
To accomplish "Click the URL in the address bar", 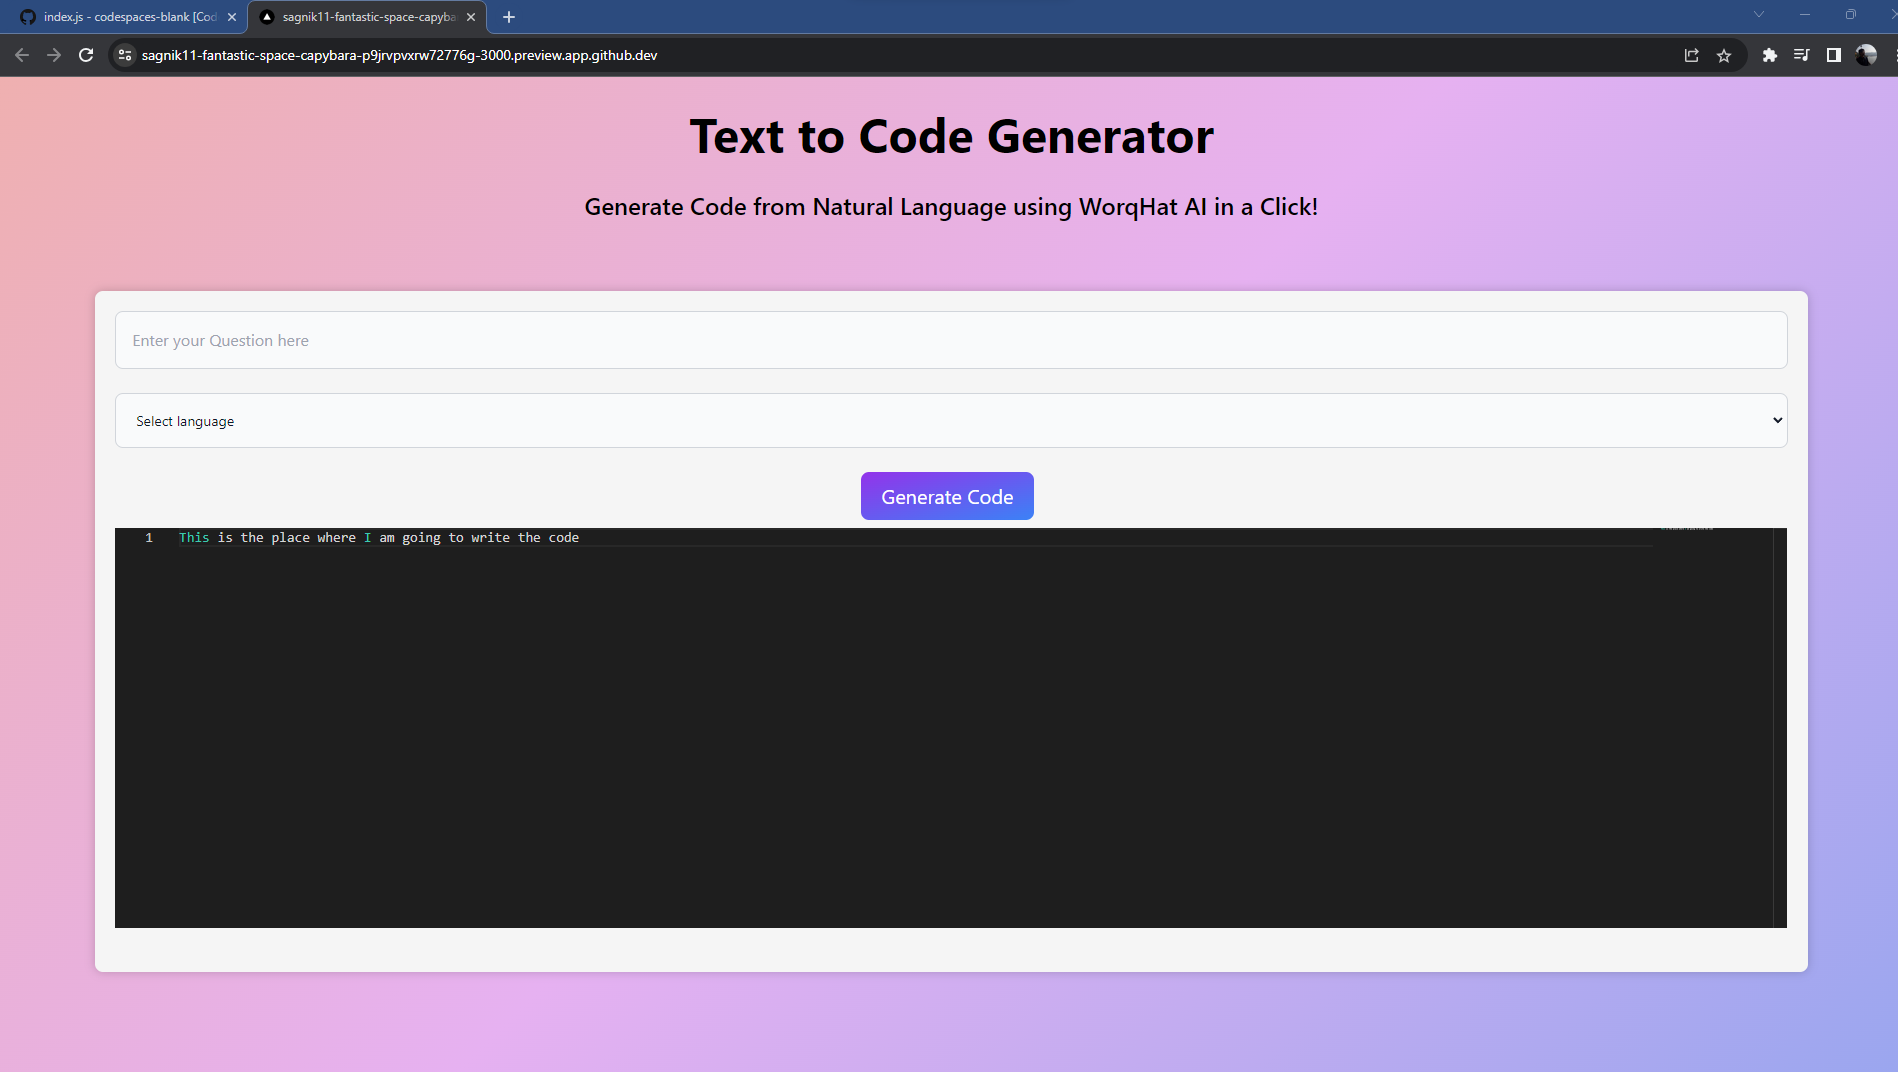I will click(399, 55).
